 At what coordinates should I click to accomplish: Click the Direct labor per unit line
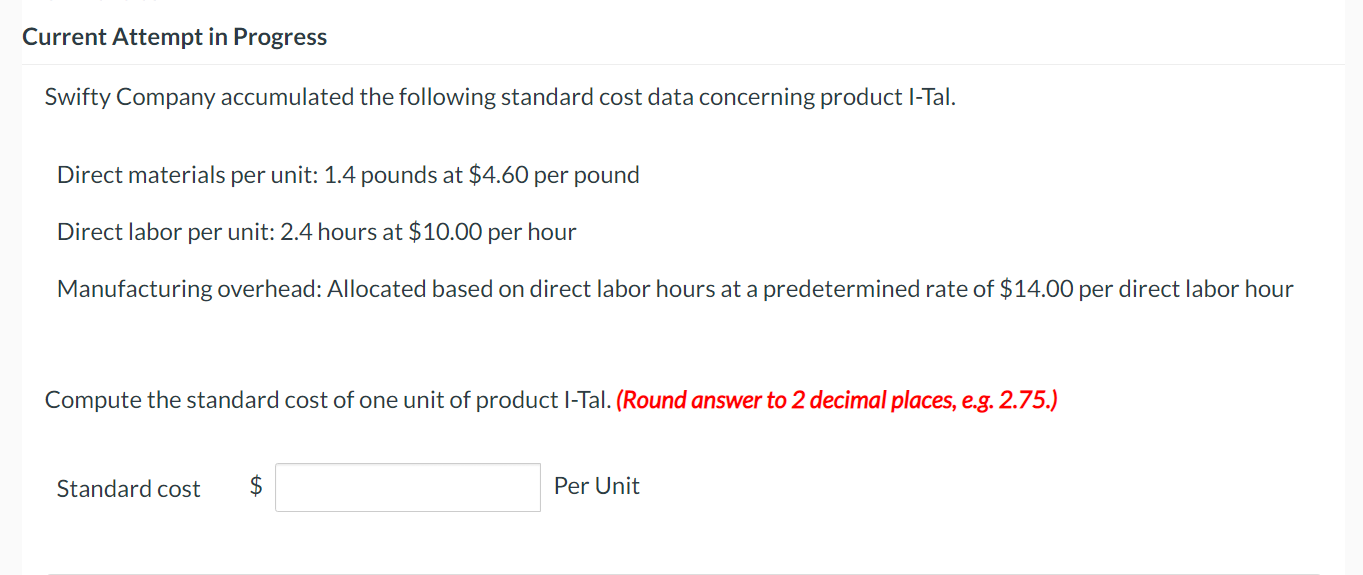pos(317,232)
